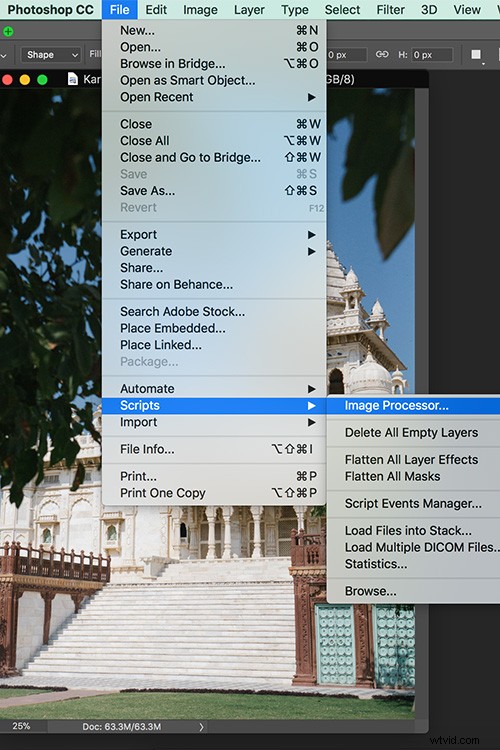Open the View menu
Screen dimensions: 500x750
pos(467,10)
